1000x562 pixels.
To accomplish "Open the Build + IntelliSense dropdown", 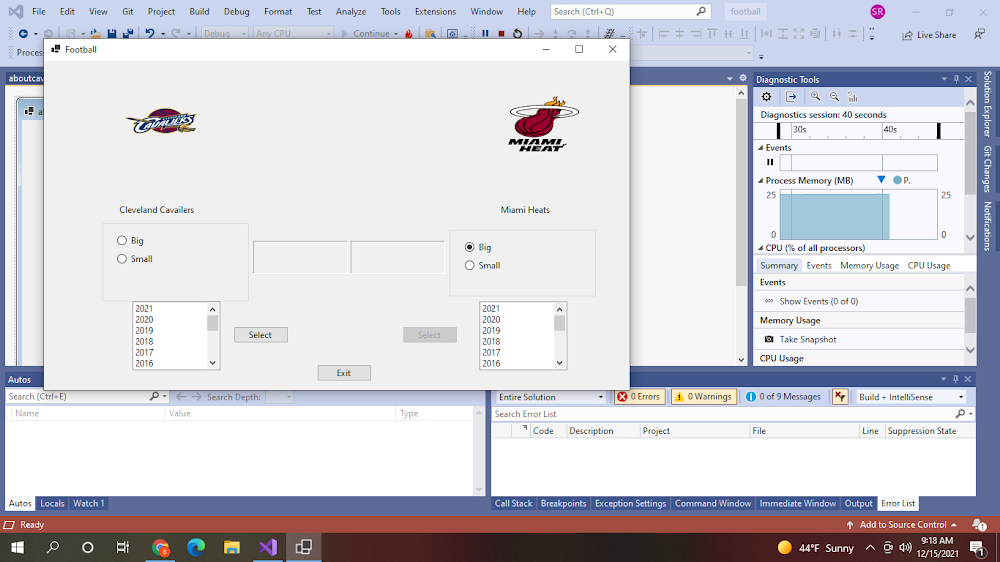I will pos(911,397).
